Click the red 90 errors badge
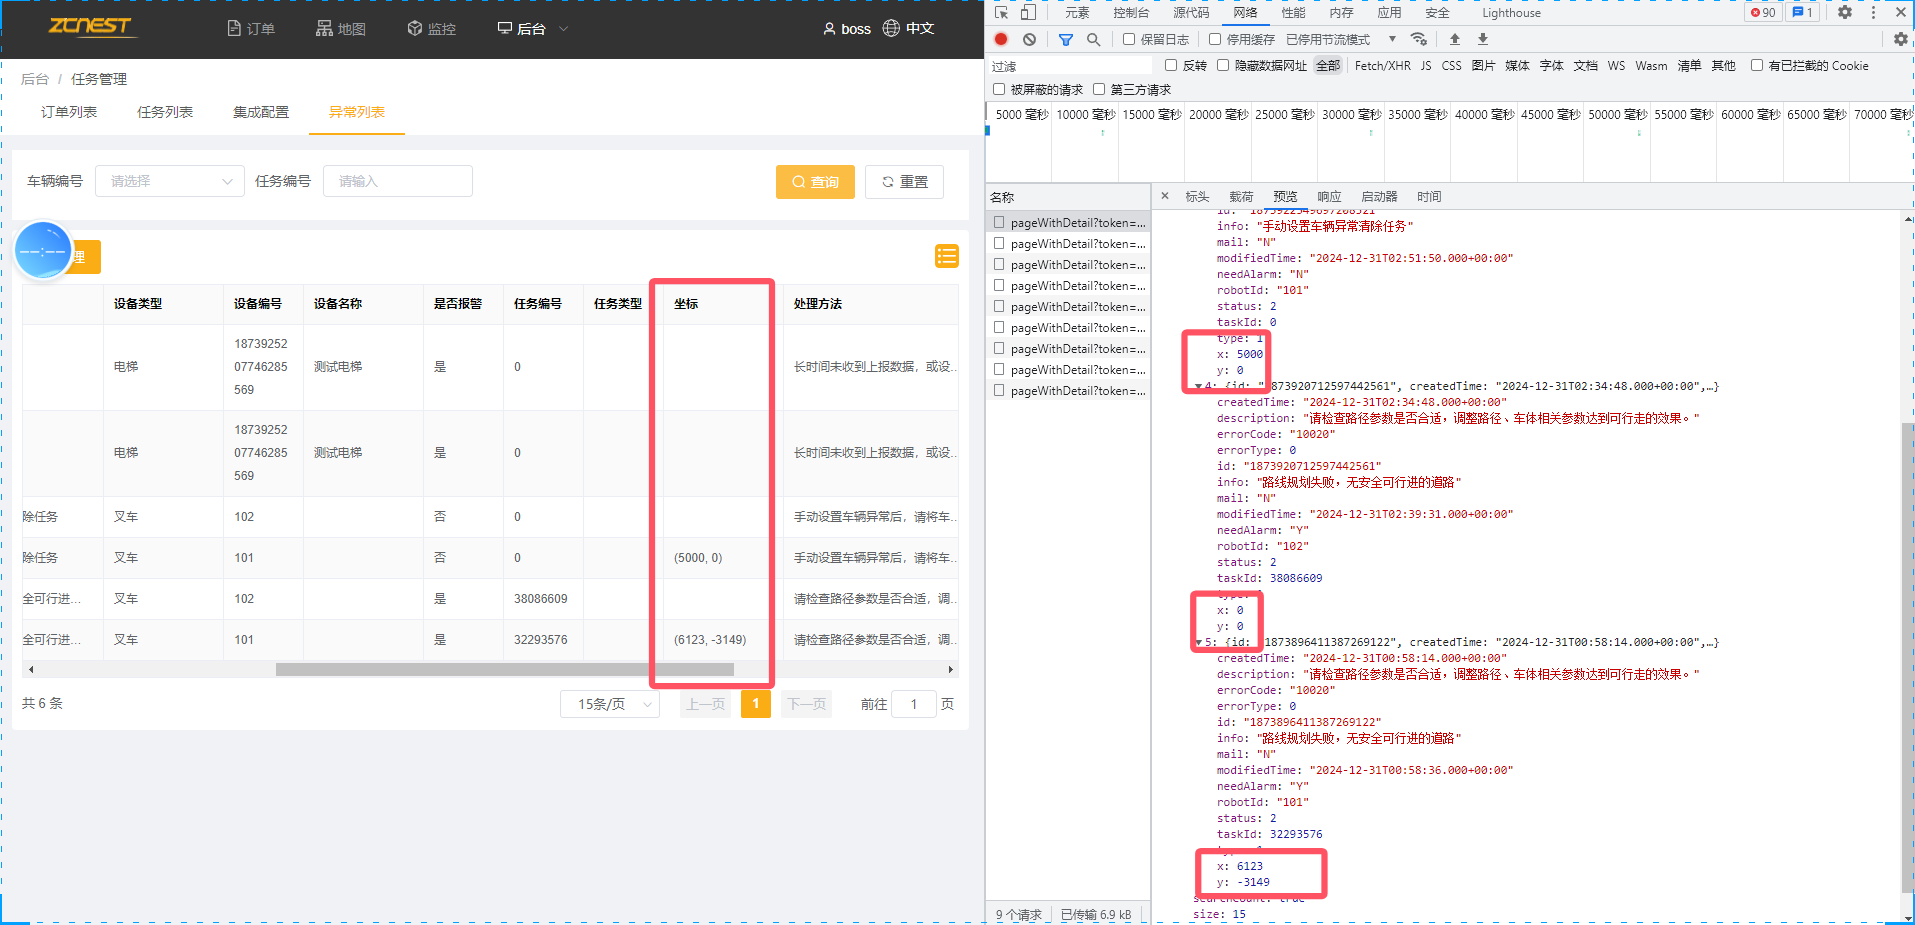This screenshot has width=1915, height=925. [1763, 12]
